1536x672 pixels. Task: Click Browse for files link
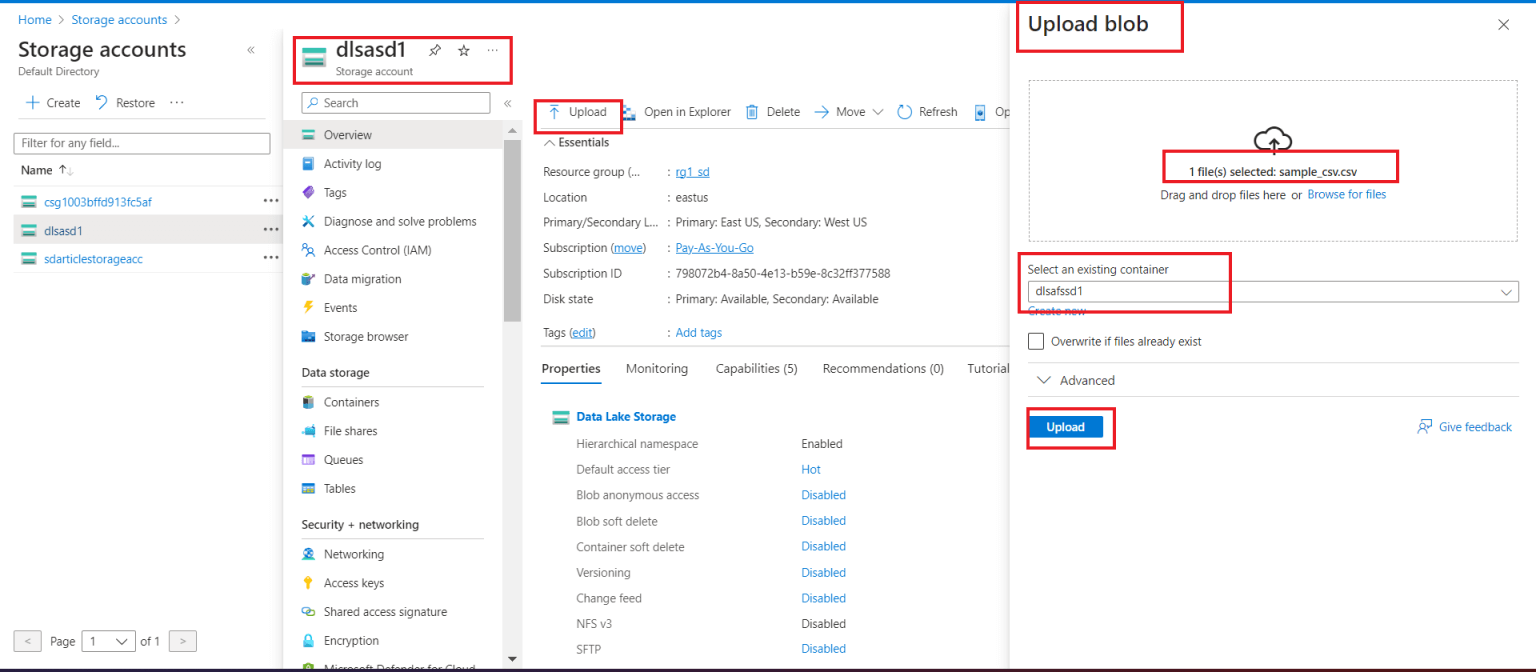[1347, 195]
